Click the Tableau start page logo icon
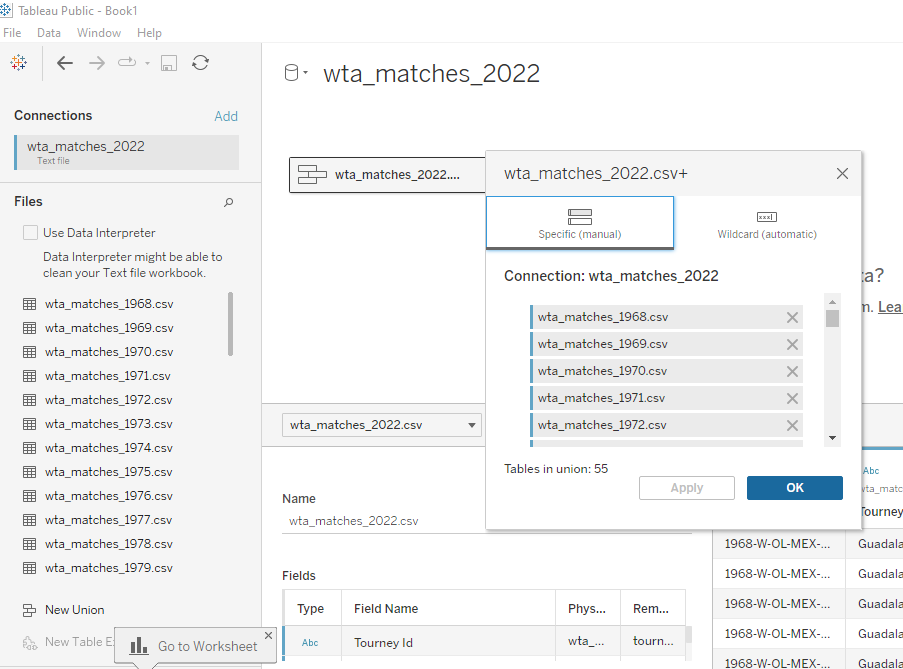Screen dimensions: 903x669 [x=18, y=62]
